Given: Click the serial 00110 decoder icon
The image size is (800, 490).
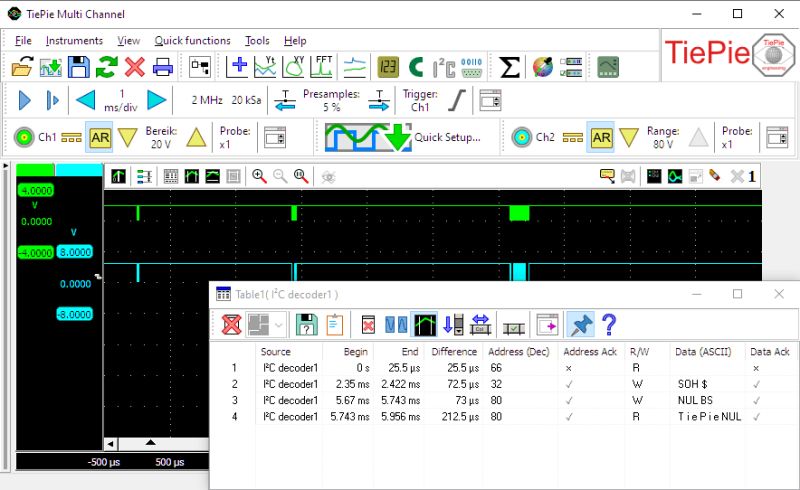Looking at the screenshot, I should point(471,67).
